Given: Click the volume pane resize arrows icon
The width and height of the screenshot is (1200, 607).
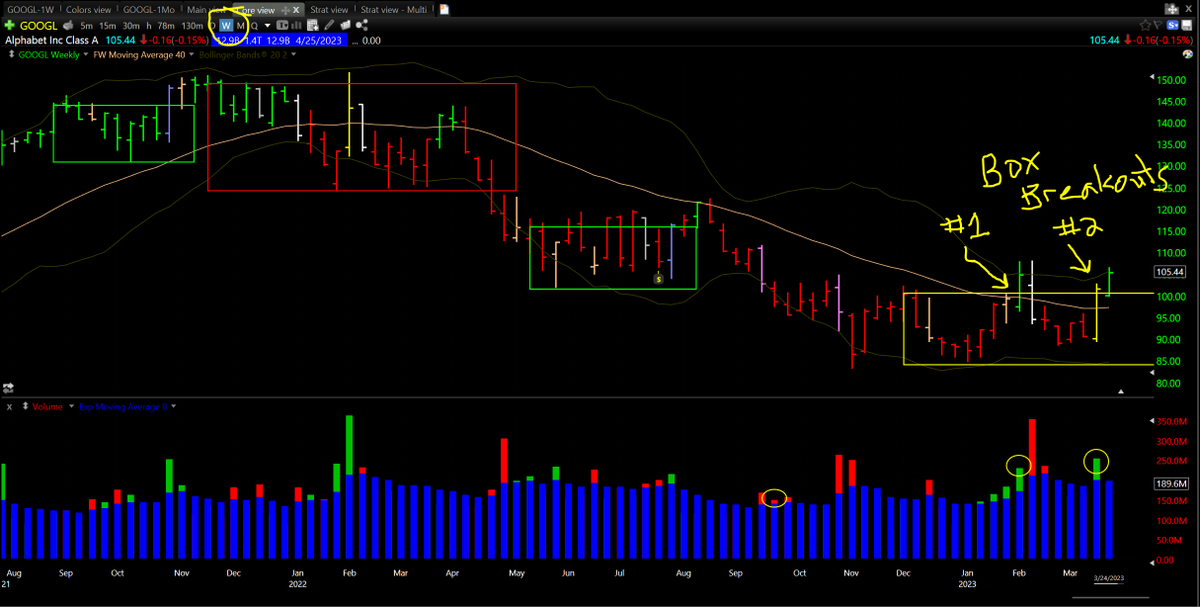Looking at the screenshot, I should [x=25, y=406].
